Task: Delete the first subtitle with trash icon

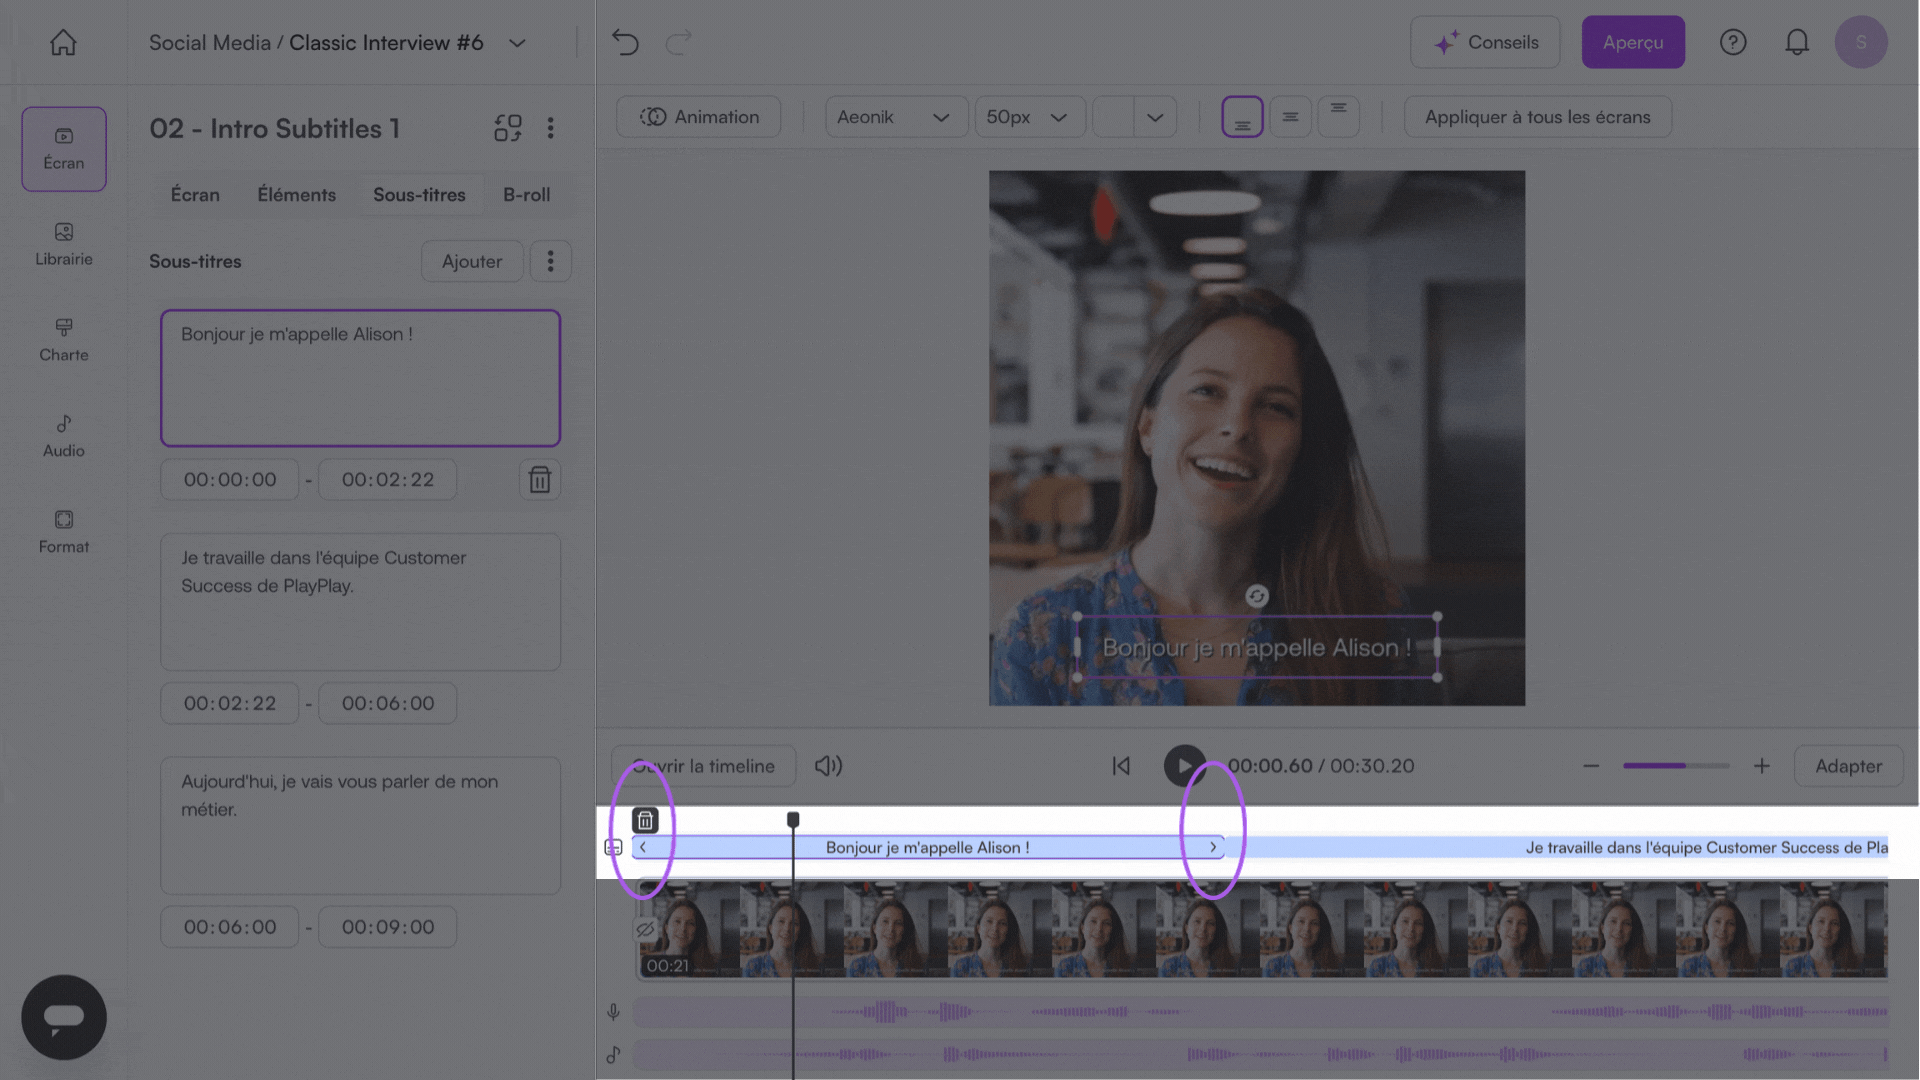Action: tap(540, 480)
